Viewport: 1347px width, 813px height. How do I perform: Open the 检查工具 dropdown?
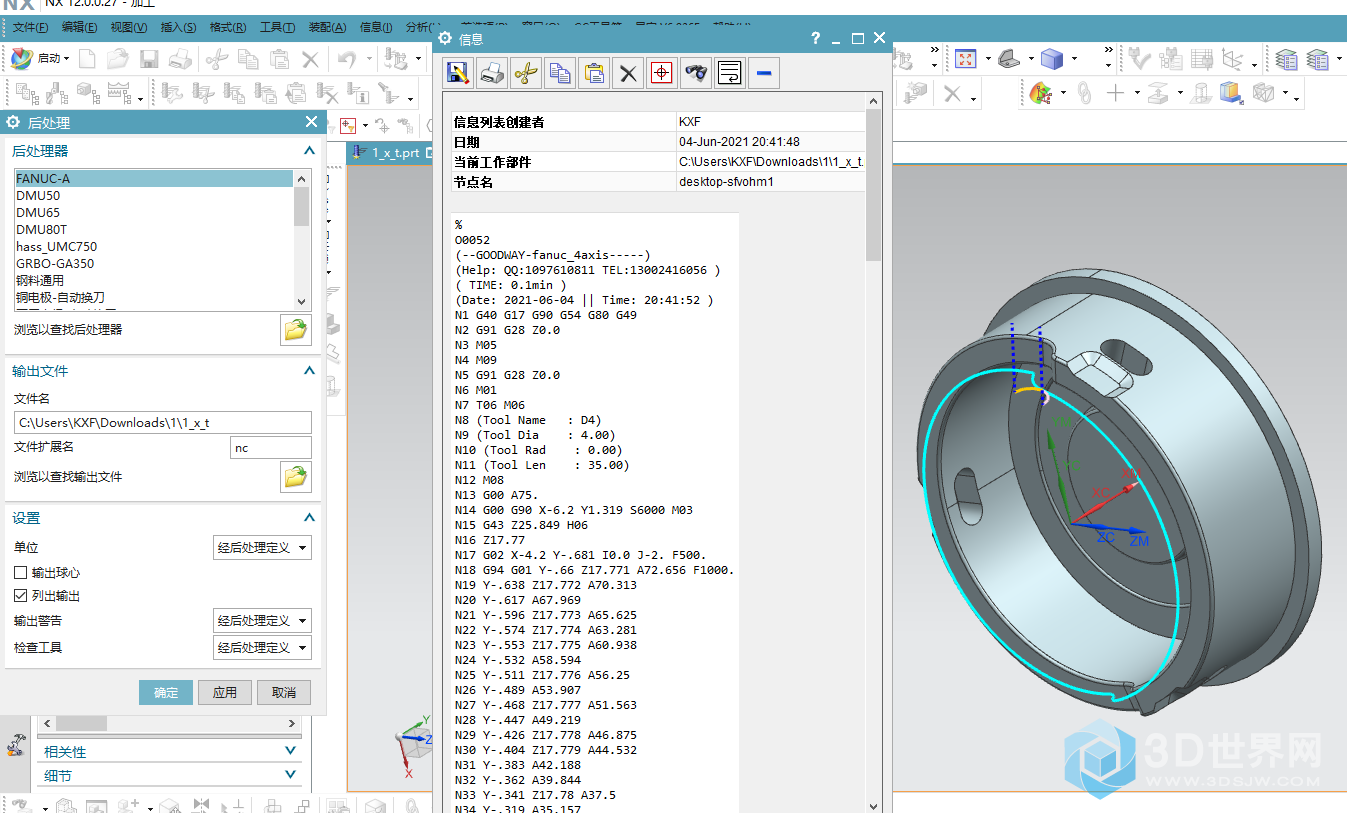(x=263, y=647)
